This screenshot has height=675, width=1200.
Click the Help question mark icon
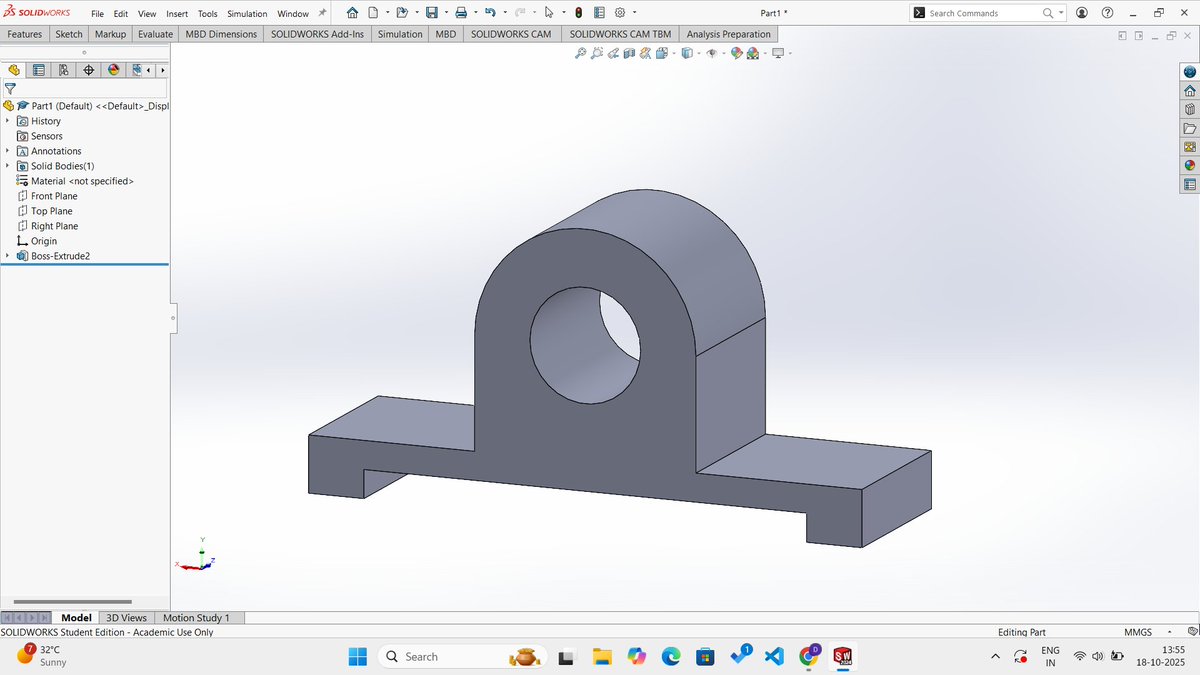[1107, 13]
